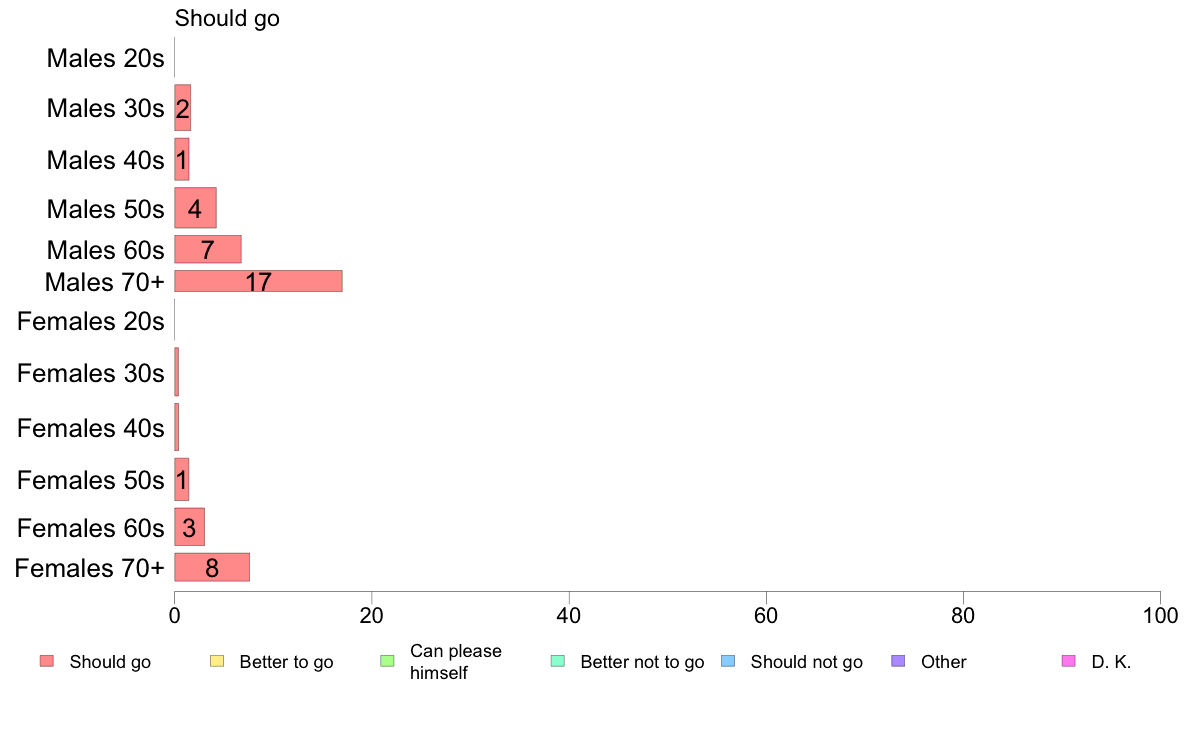The height and width of the screenshot is (736, 1188).
Task: Select the Males 70+ bar labeled 17
Action: (258, 281)
